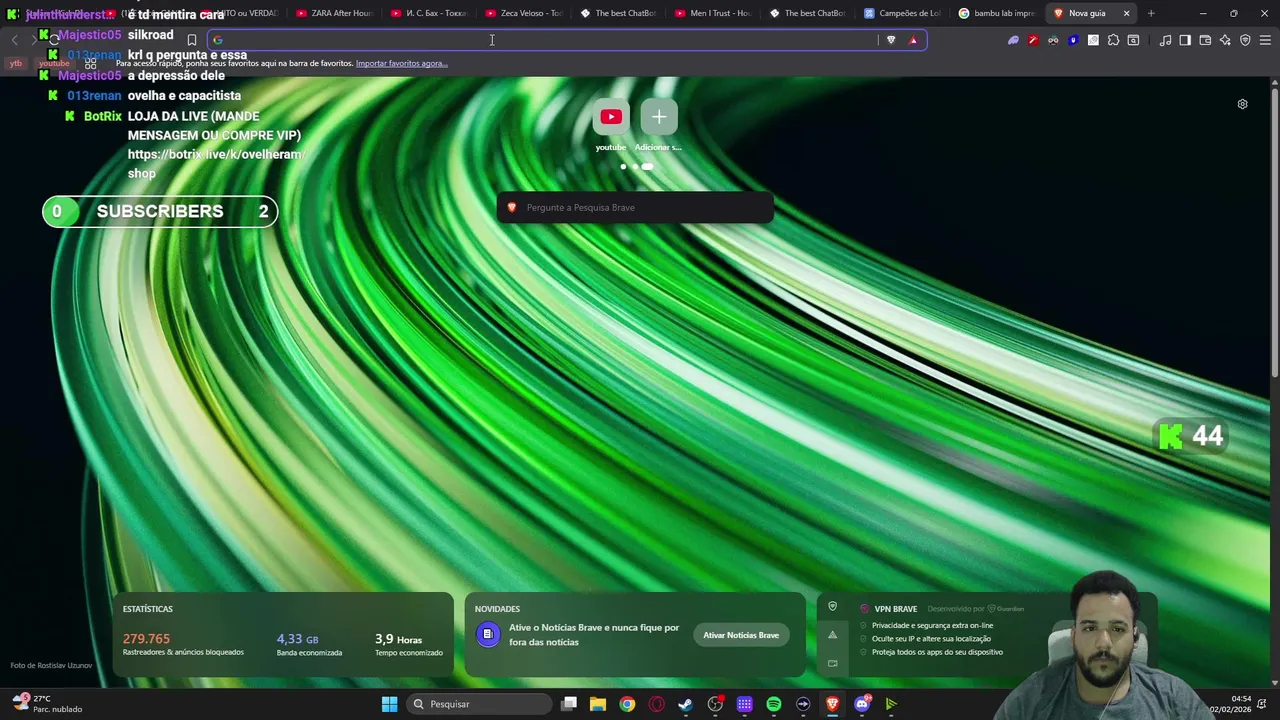This screenshot has height=720, width=1280.
Task: Open the Brave Wallet icon
Action: click(x=1205, y=40)
